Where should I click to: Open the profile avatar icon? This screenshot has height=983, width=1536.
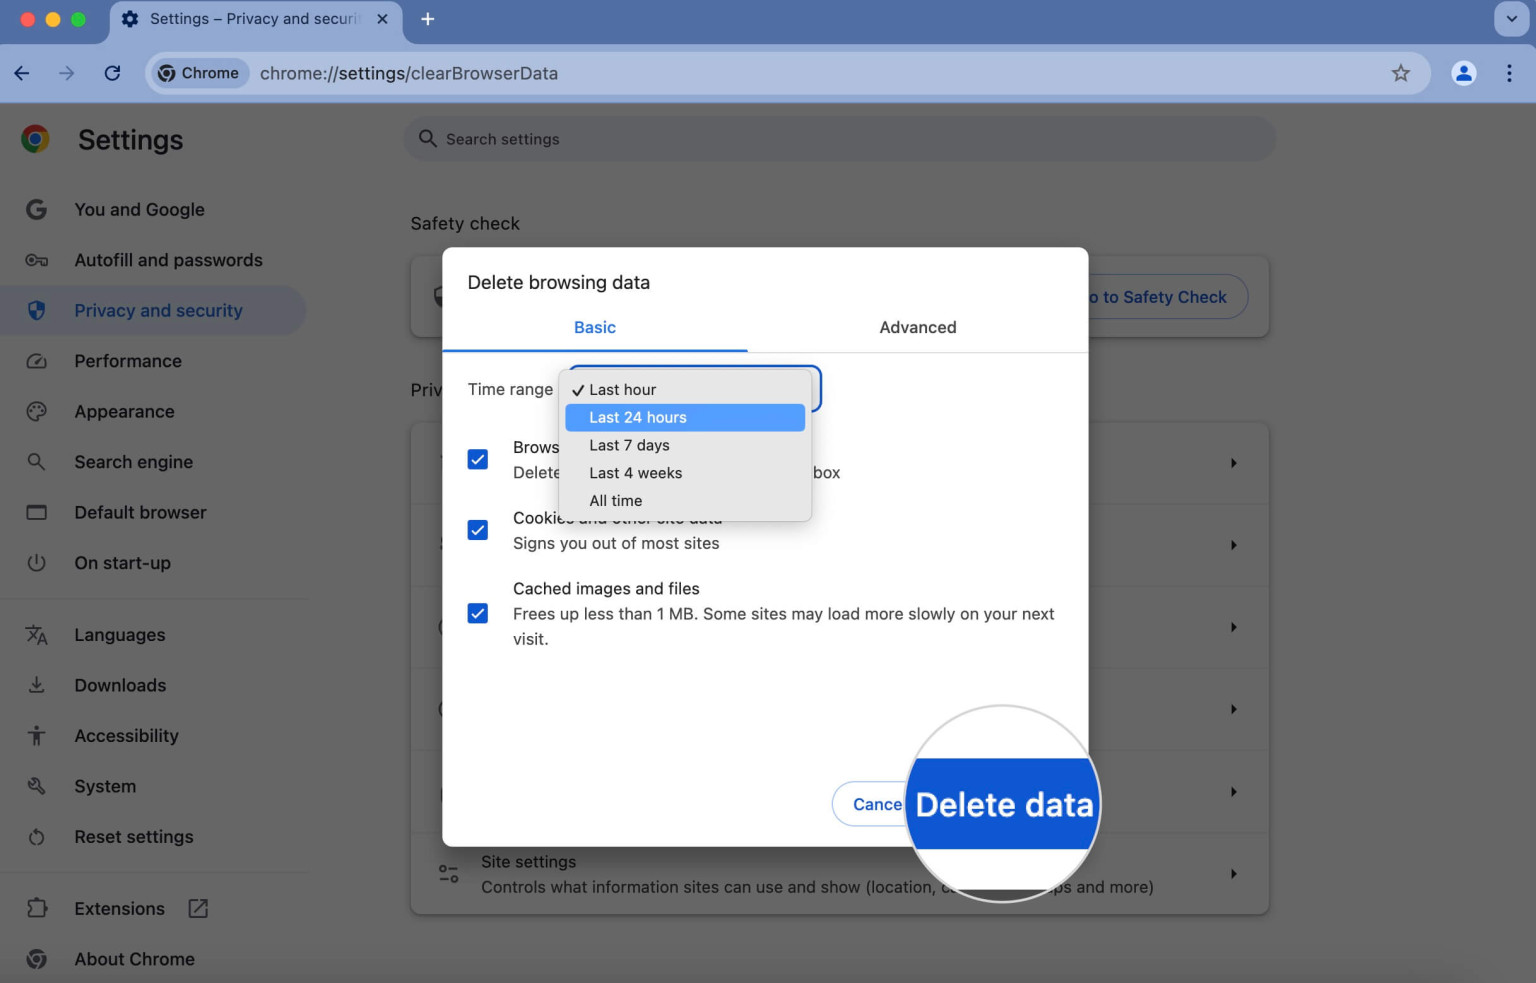click(x=1463, y=73)
